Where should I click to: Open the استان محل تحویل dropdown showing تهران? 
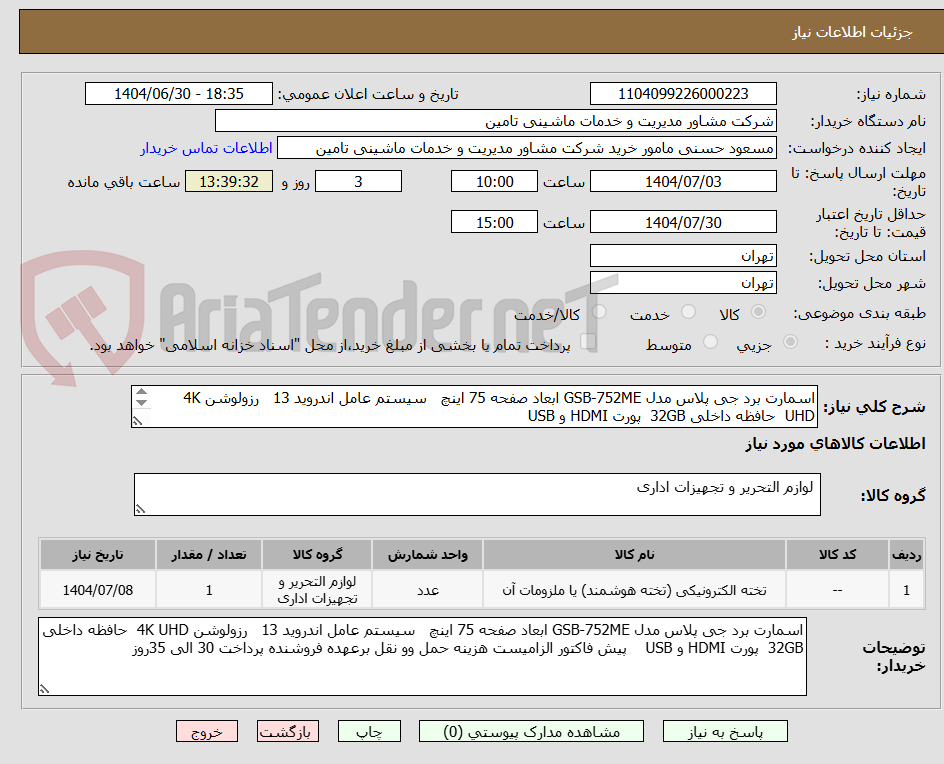point(683,255)
